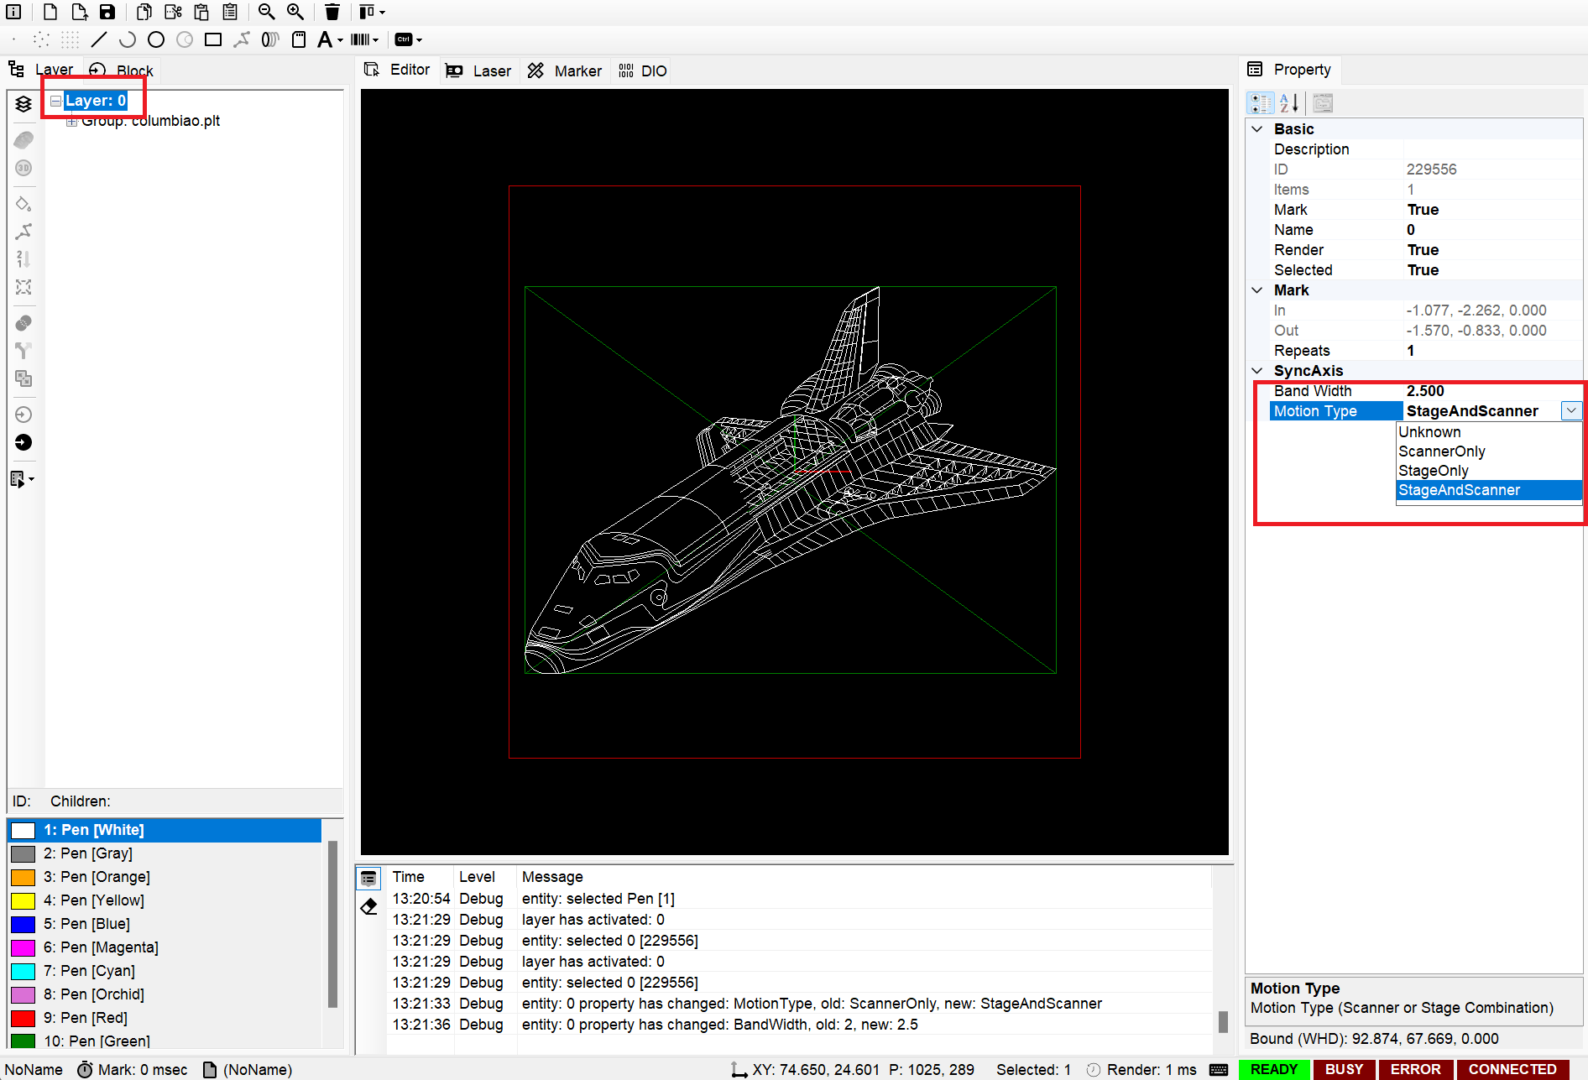The image size is (1588, 1080).
Task: Collapse the Layer: 0 tree node
Action: pyautogui.click(x=56, y=101)
